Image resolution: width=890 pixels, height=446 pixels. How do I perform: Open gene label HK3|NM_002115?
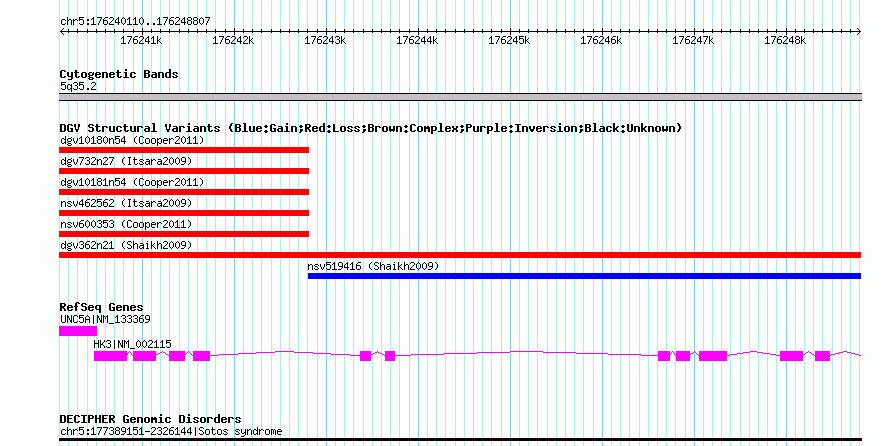132,344
